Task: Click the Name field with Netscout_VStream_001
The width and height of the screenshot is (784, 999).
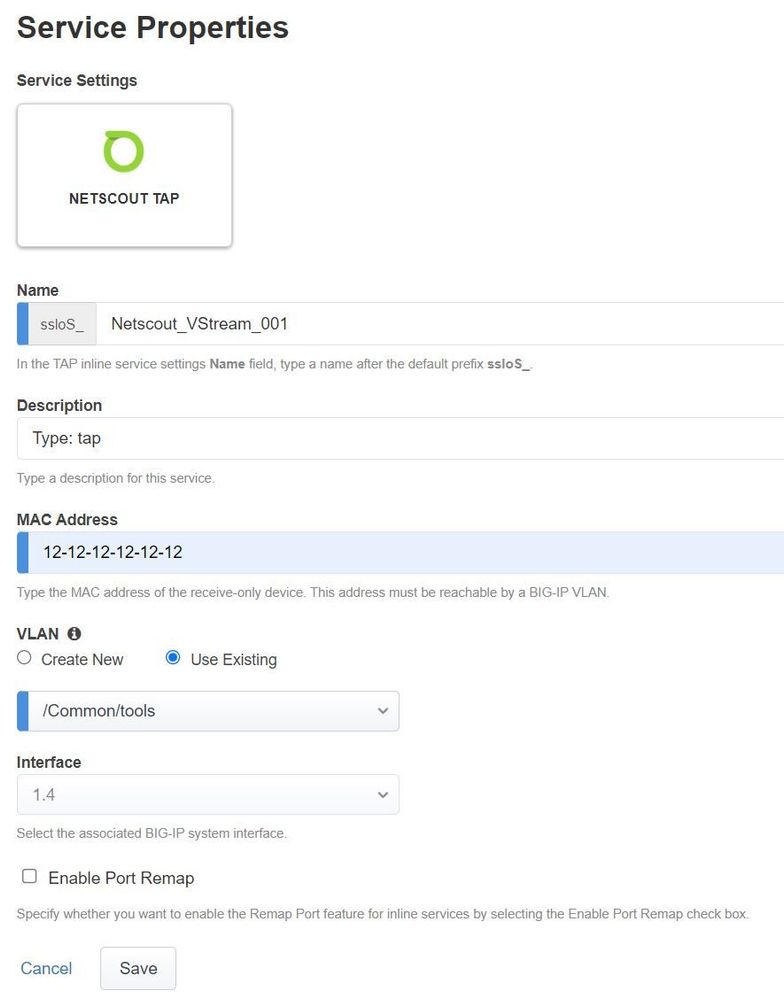Action: pyautogui.click(x=440, y=324)
